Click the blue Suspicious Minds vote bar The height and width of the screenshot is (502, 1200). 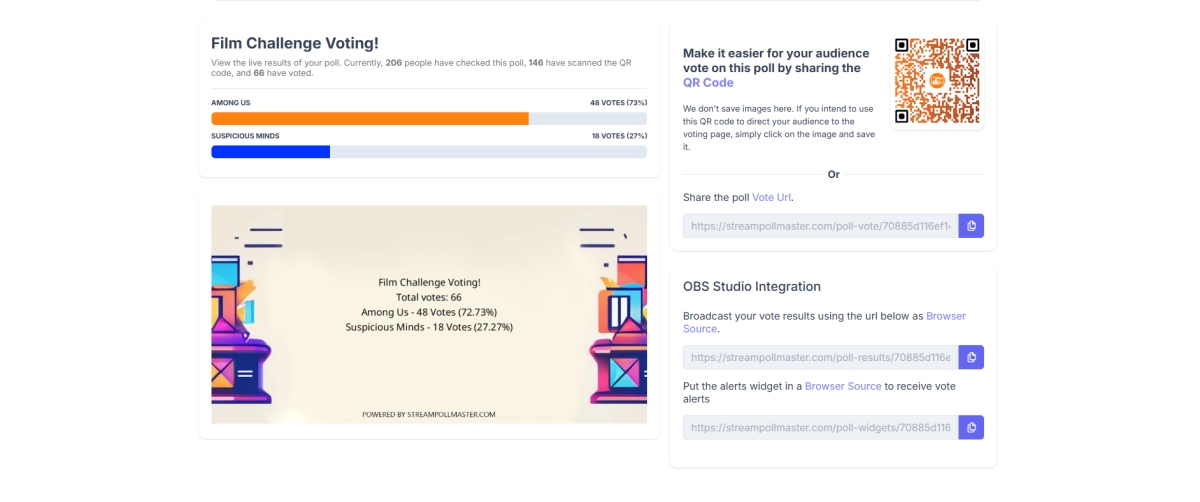[x=270, y=152]
